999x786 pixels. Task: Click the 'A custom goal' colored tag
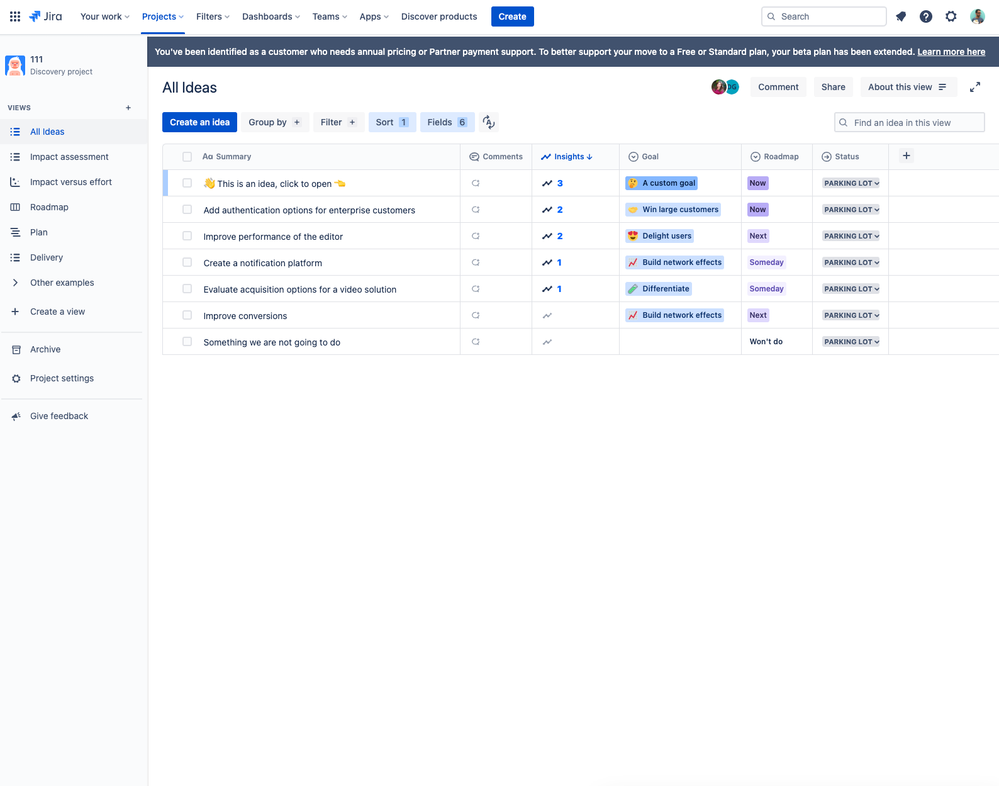[x=661, y=183]
